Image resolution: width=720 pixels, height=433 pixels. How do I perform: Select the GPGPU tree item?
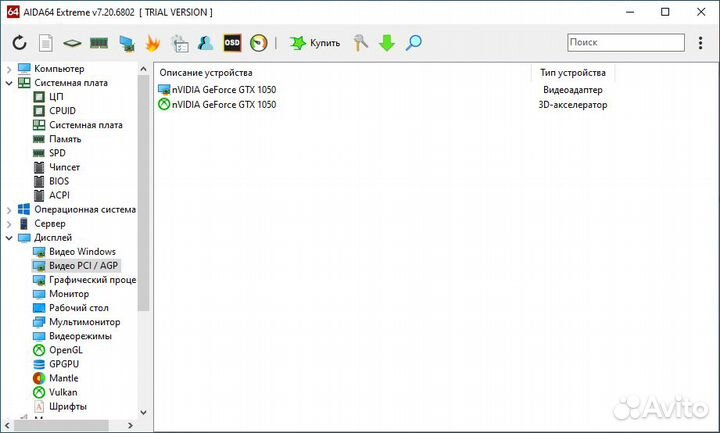click(63, 364)
